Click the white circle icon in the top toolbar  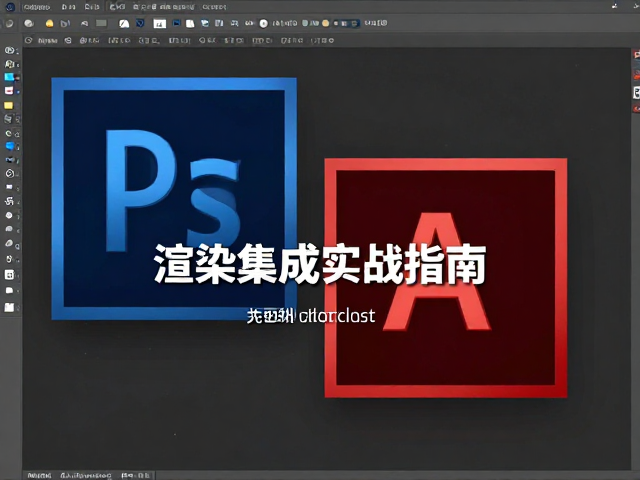(x=264, y=24)
